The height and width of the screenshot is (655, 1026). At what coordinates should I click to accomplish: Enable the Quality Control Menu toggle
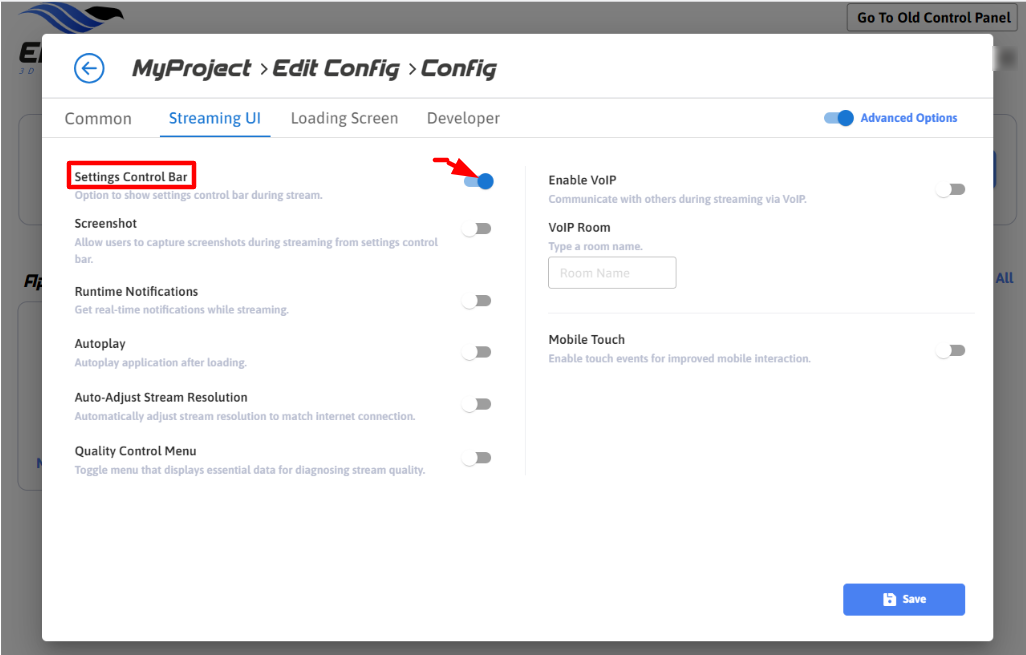477,458
